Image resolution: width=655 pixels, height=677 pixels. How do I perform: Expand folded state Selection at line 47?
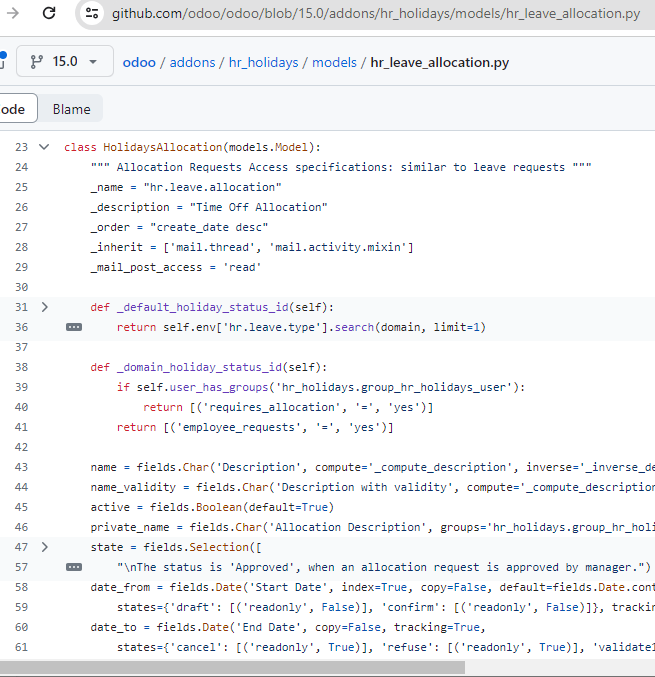click(44, 547)
